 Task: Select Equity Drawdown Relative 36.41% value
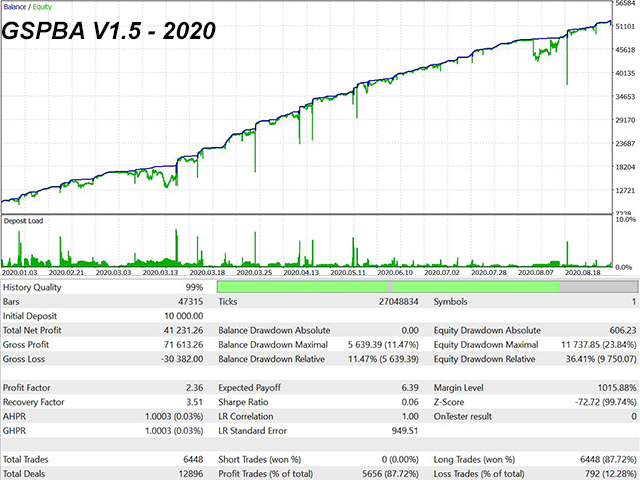click(601, 359)
